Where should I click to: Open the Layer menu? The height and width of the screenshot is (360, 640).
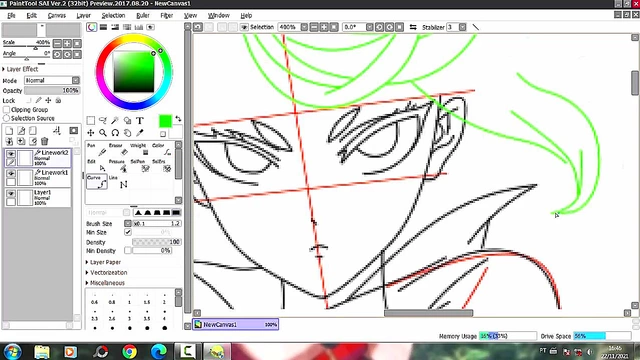point(83,15)
